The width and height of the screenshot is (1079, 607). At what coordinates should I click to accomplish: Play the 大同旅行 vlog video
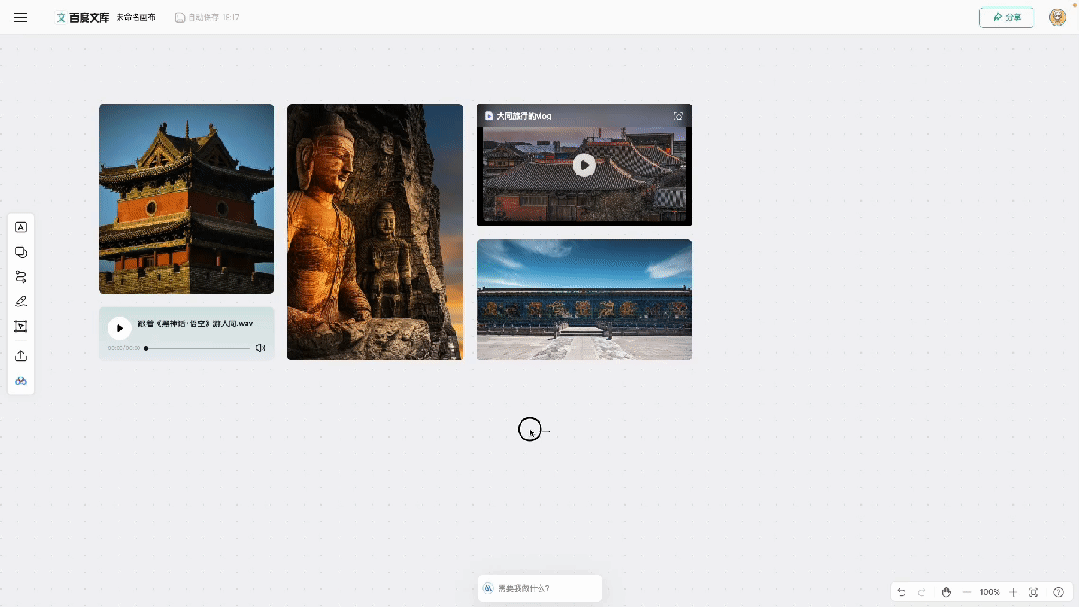[x=584, y=165]
